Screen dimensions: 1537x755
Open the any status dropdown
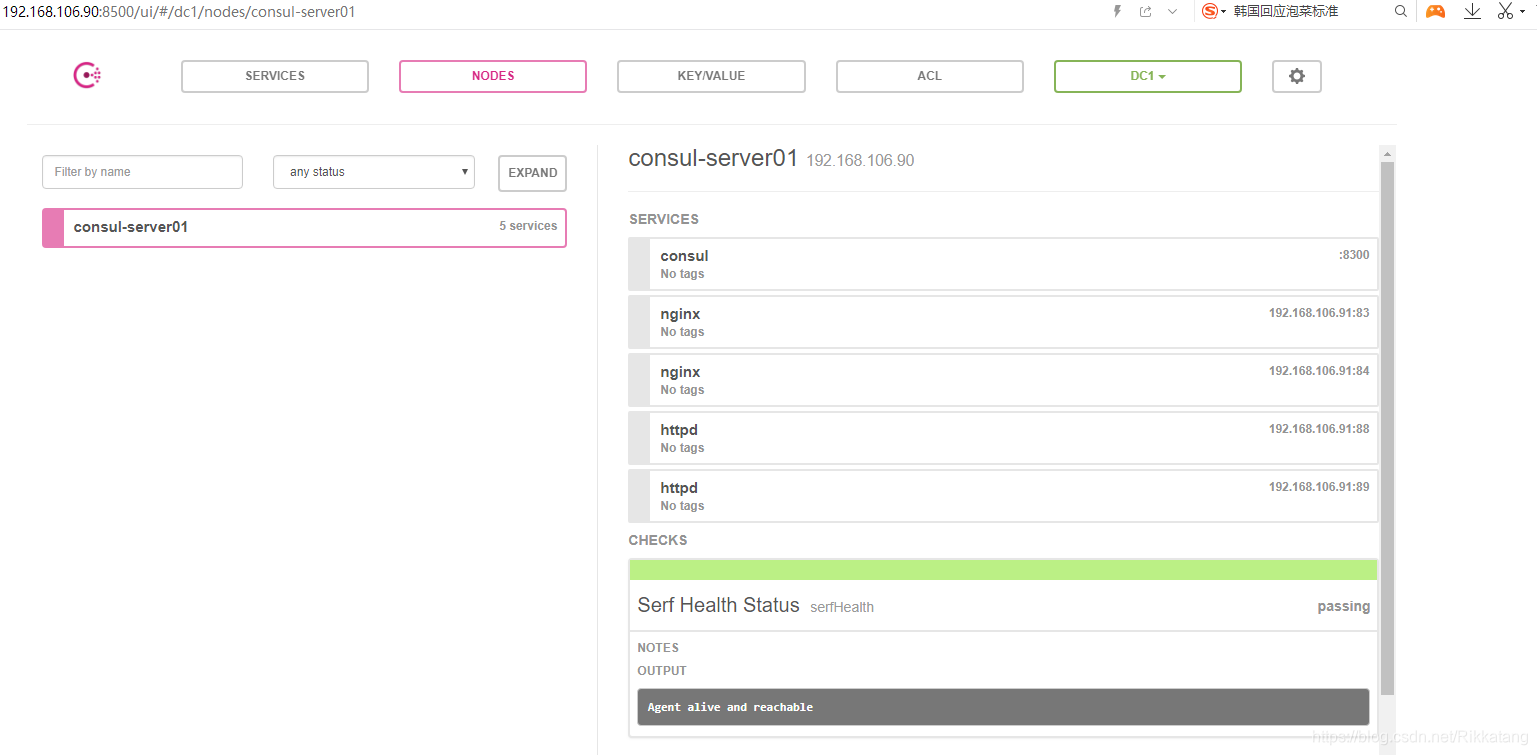(x=374, y=172)
